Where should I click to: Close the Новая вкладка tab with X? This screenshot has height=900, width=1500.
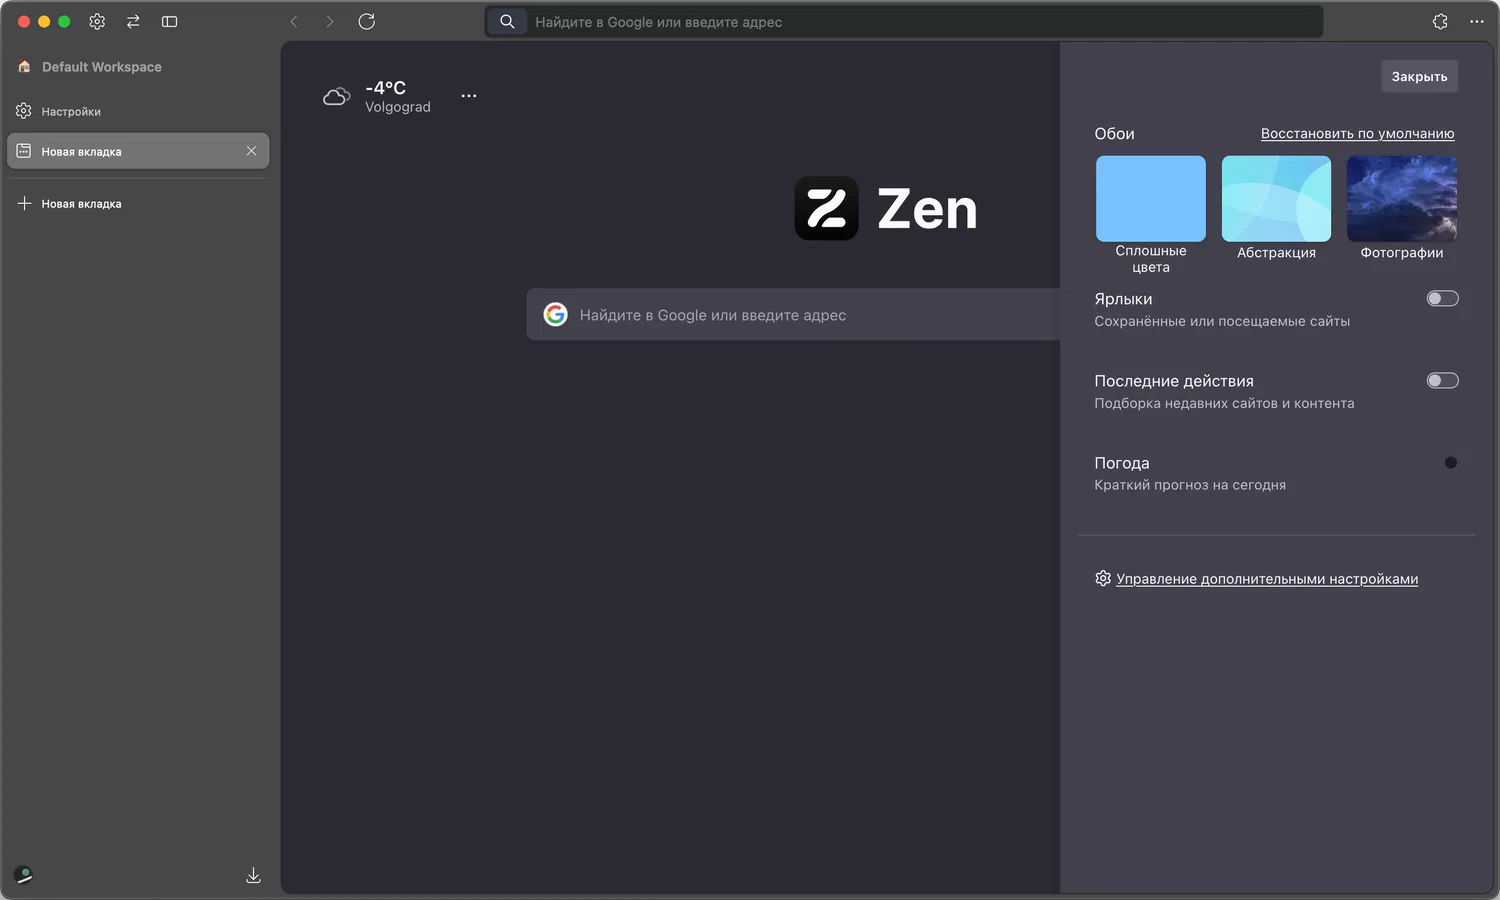251,151
